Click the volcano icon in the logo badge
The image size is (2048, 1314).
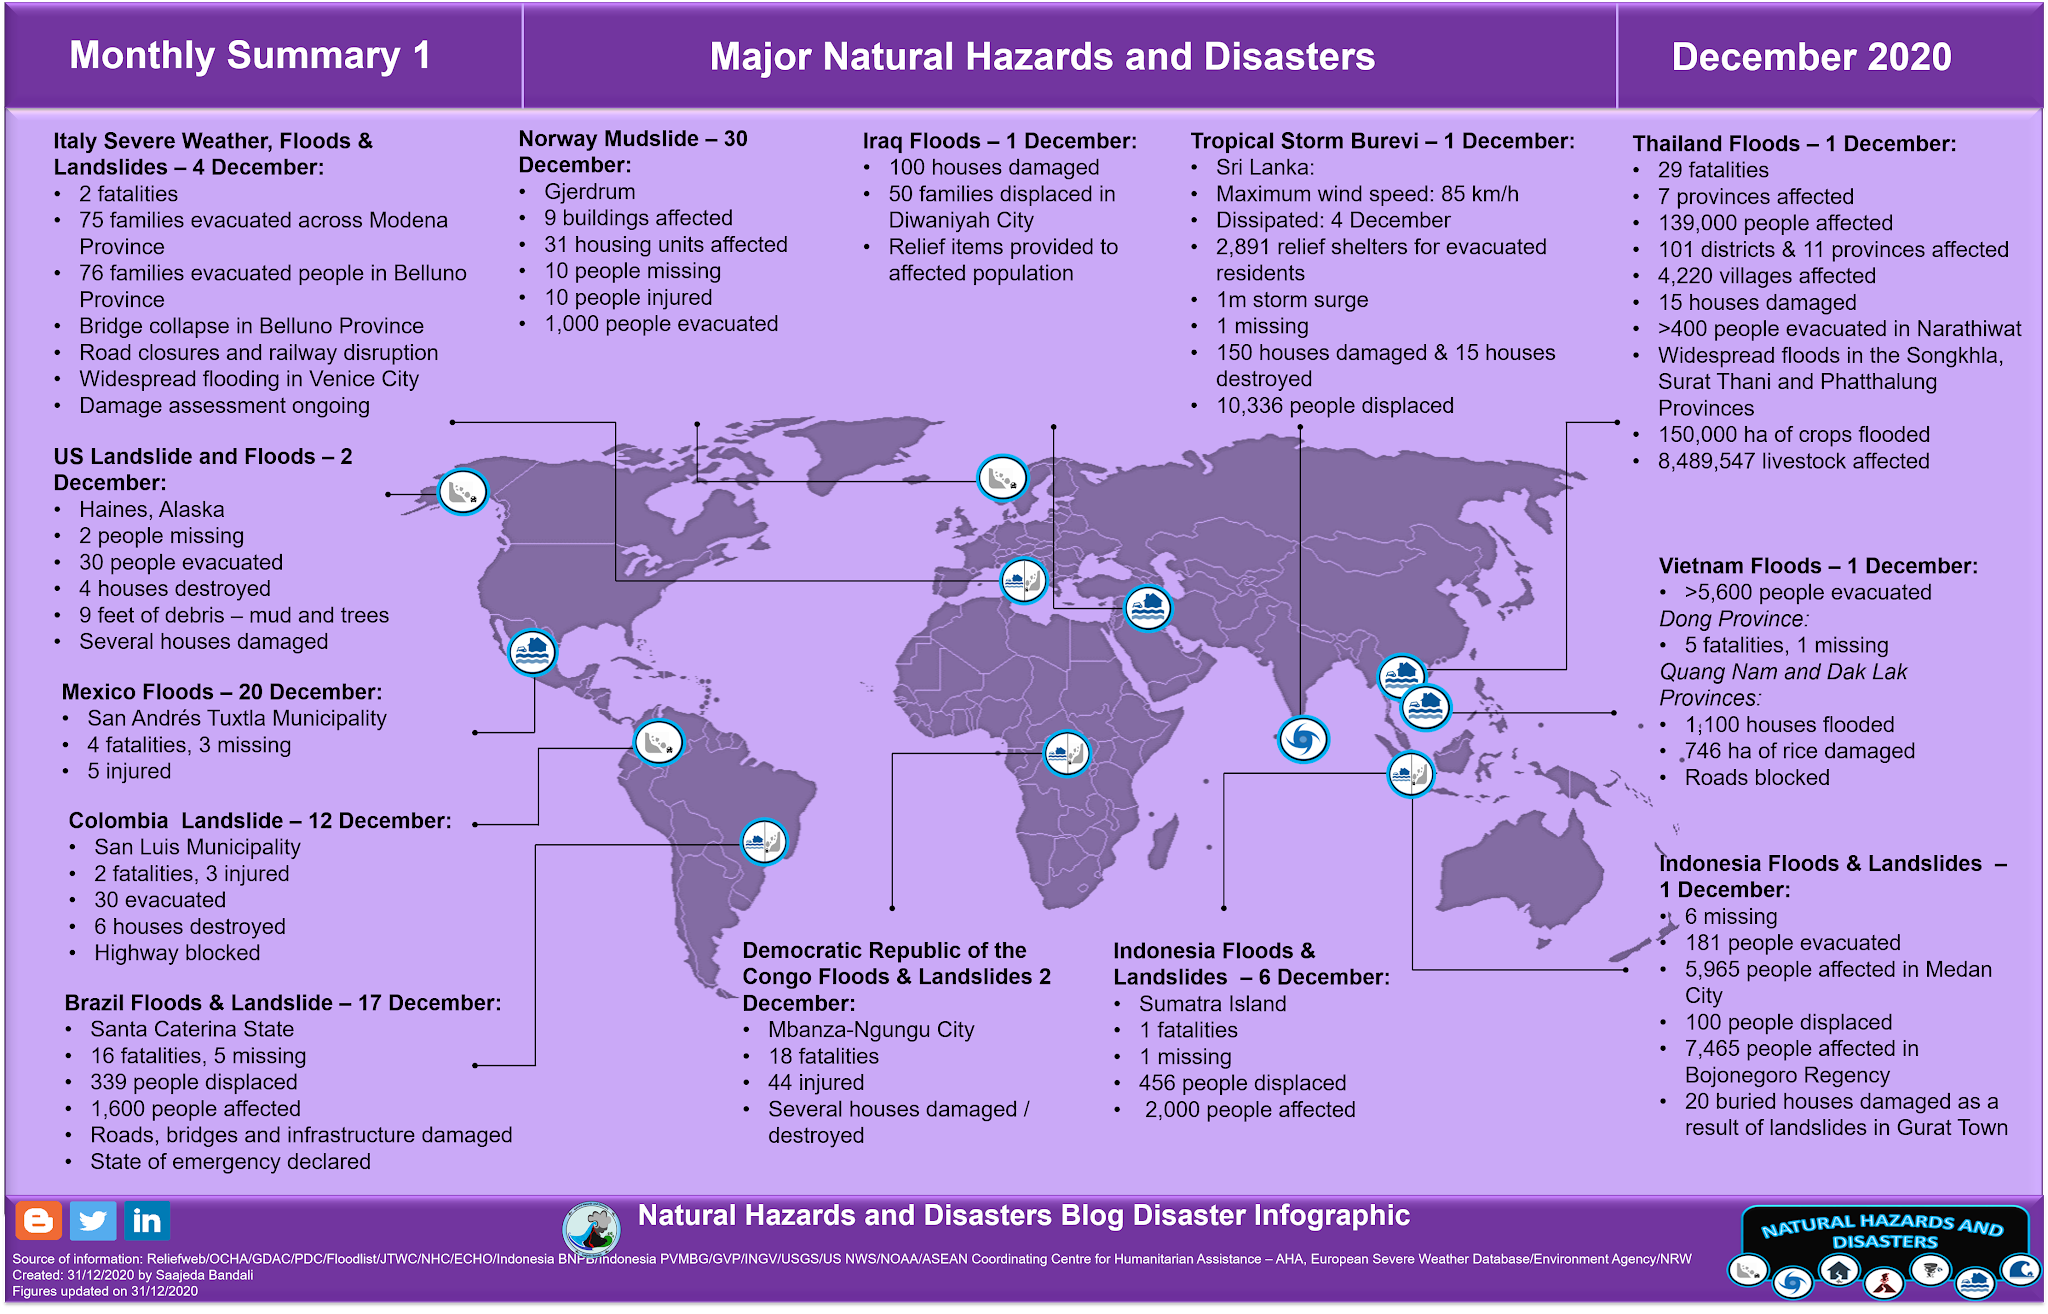coord(1884,1284)
